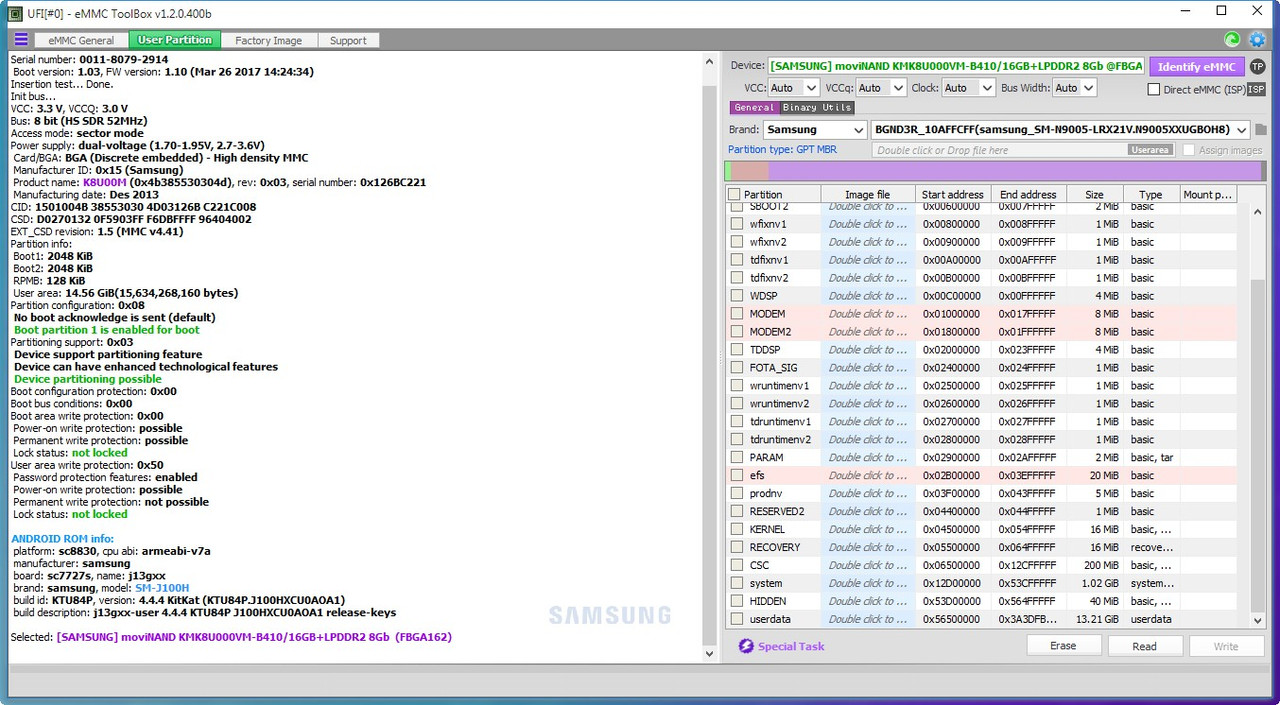Click the Read button

tap(1144, 646)
